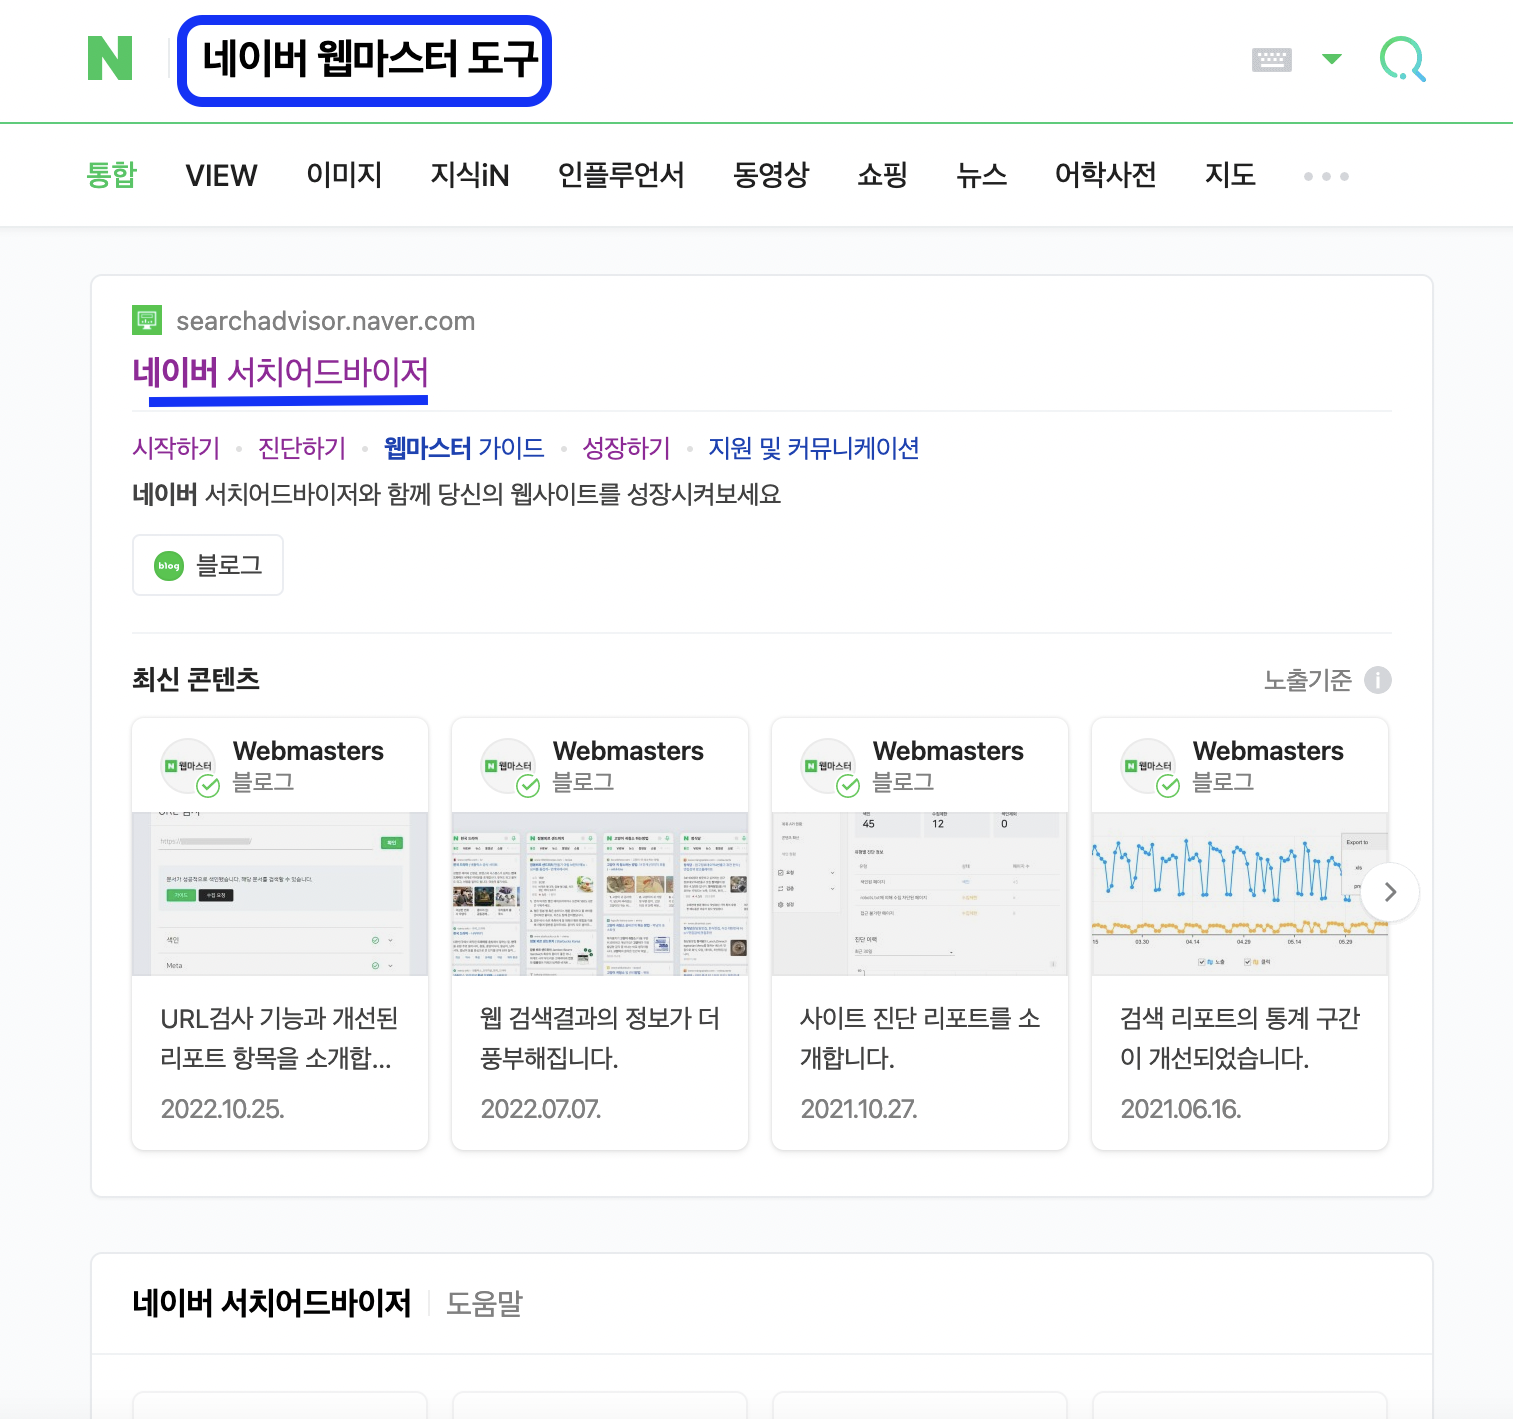Open the 이미지 tab

(344, 175)
